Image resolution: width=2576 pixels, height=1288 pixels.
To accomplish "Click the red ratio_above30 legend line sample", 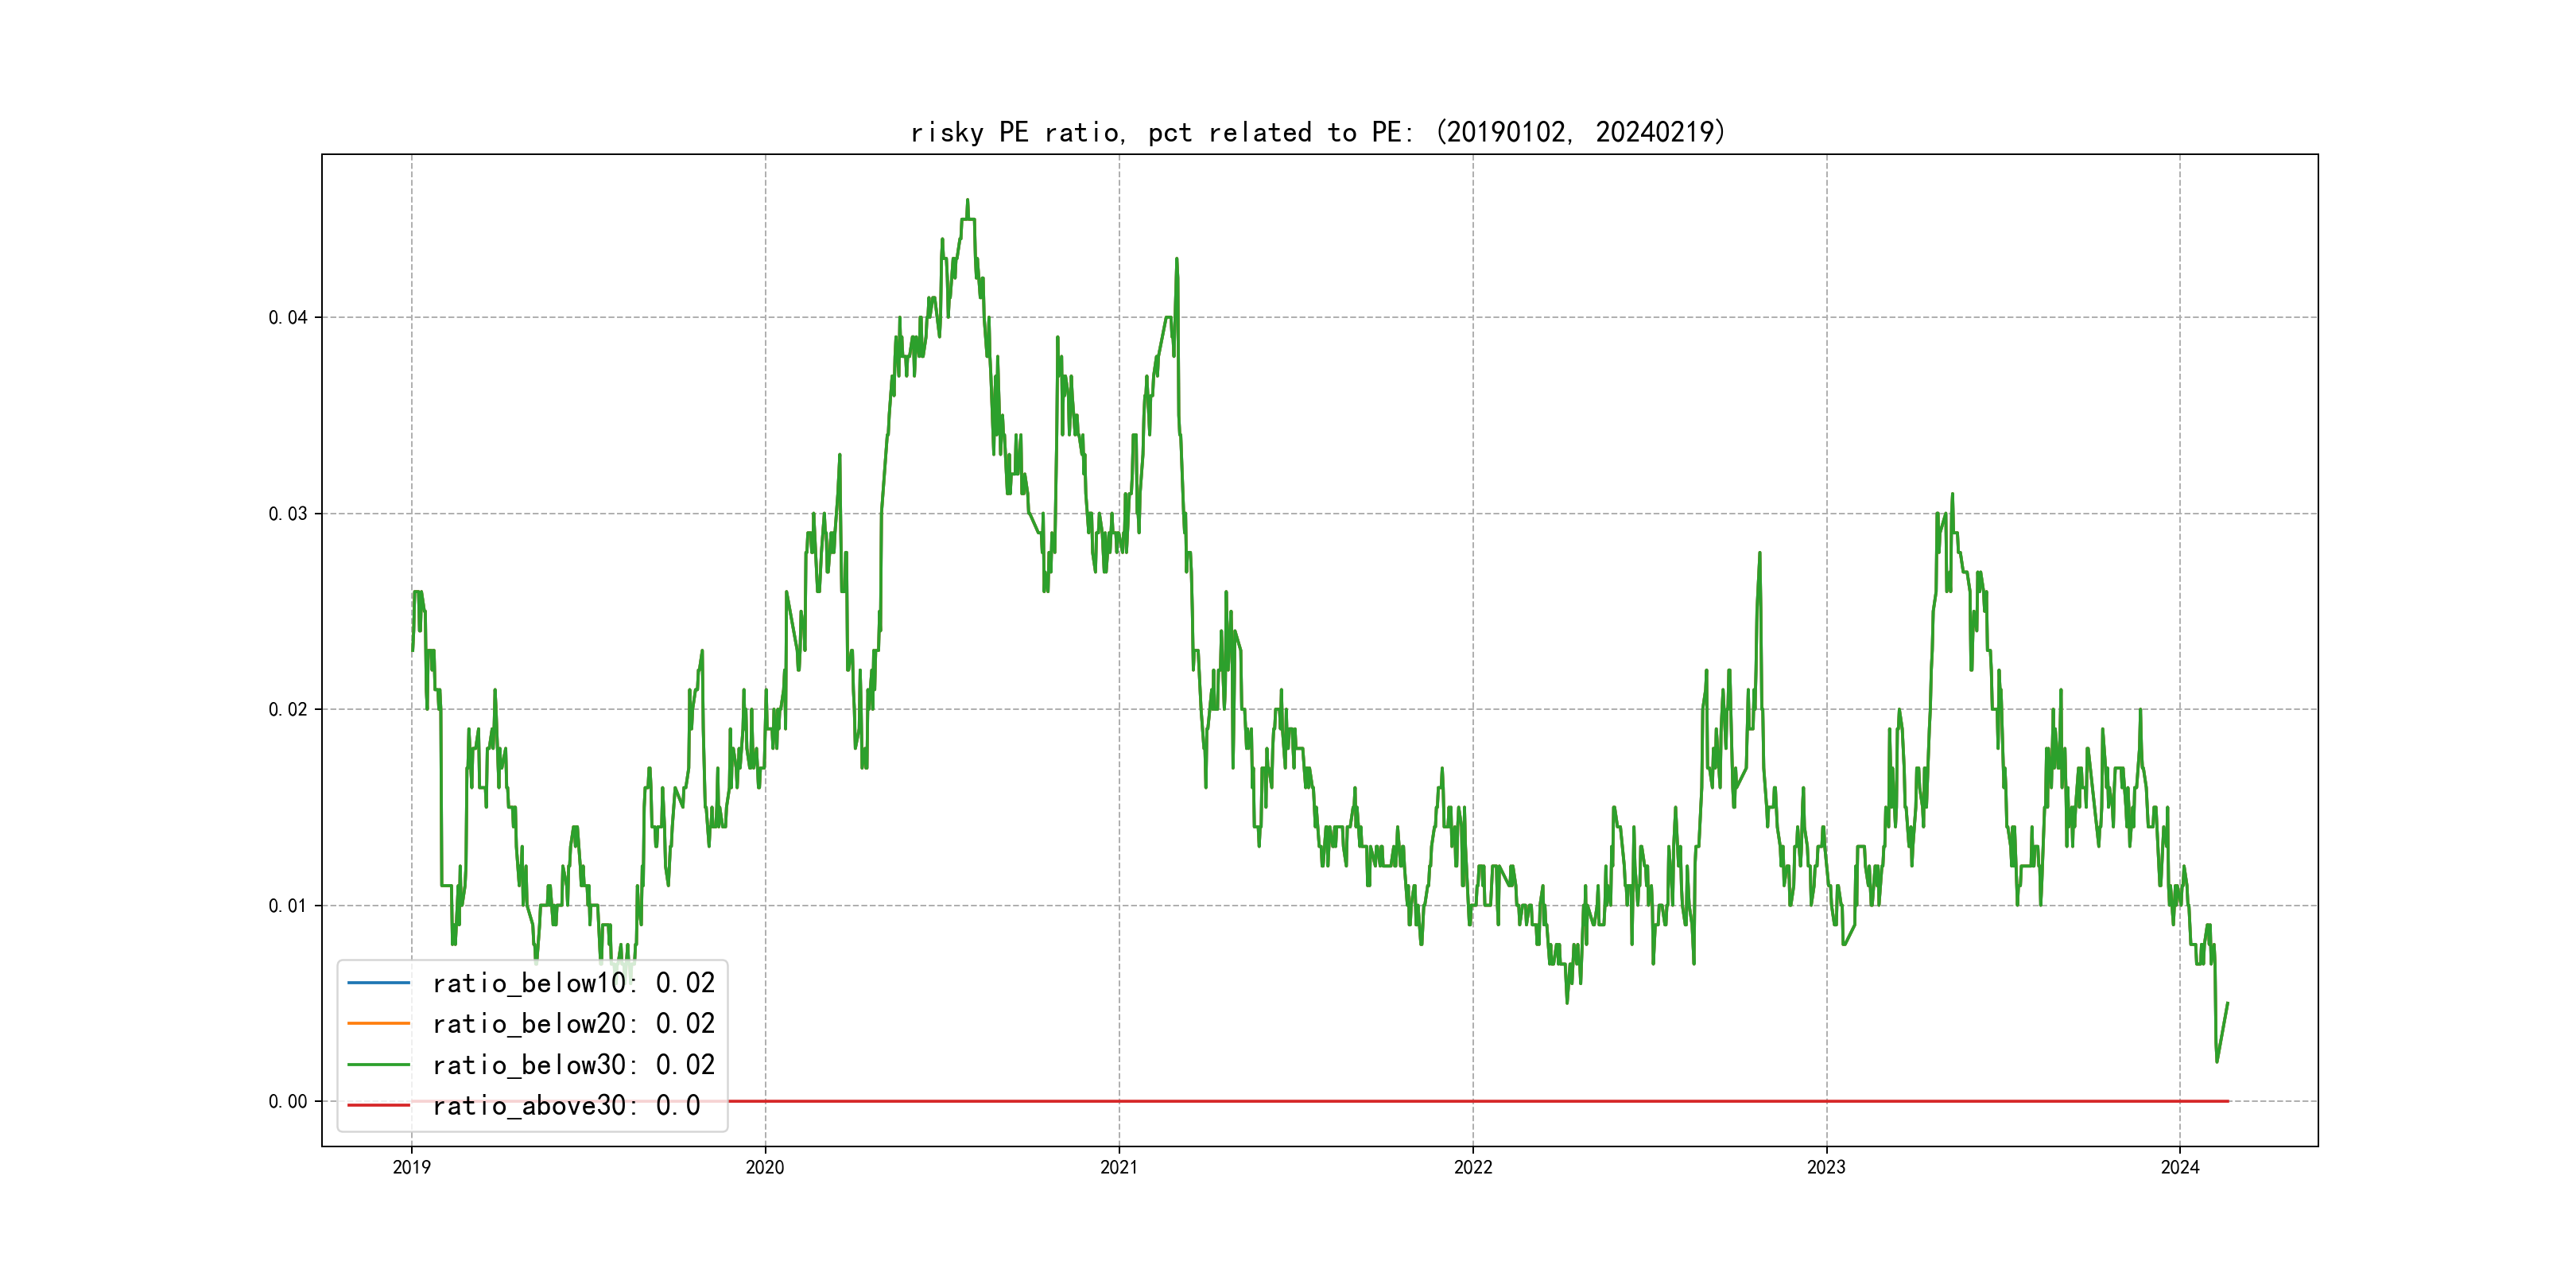I will 378,1106.
